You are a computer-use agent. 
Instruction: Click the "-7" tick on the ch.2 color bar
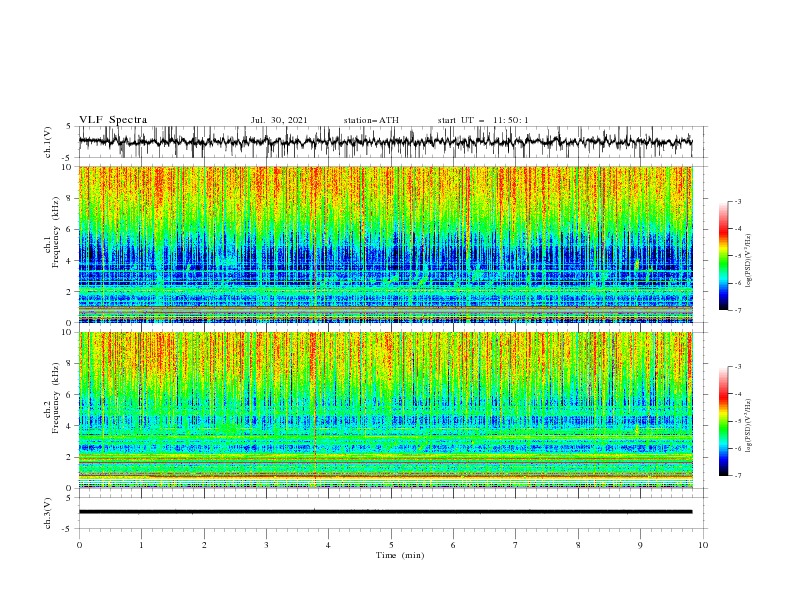(x=737, y=475)
